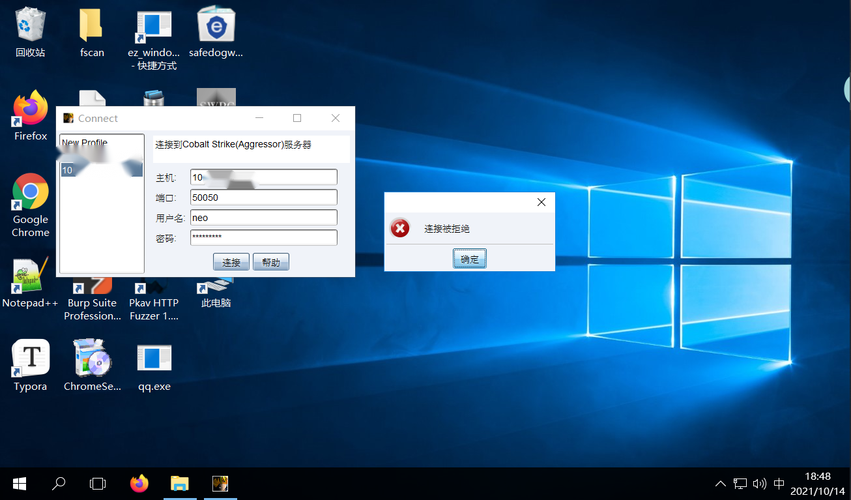Focus the 端口 port field 50050

tap(264, 197)
